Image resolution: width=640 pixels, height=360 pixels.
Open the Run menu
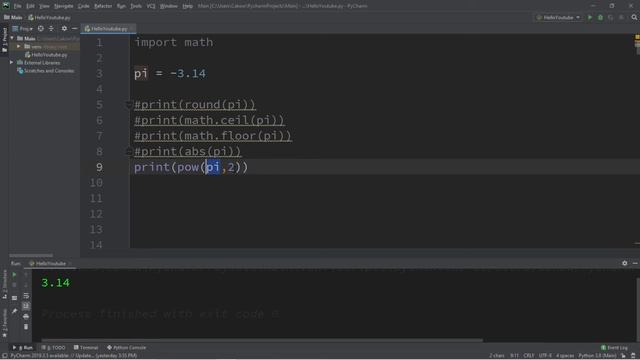pos(121,6)
